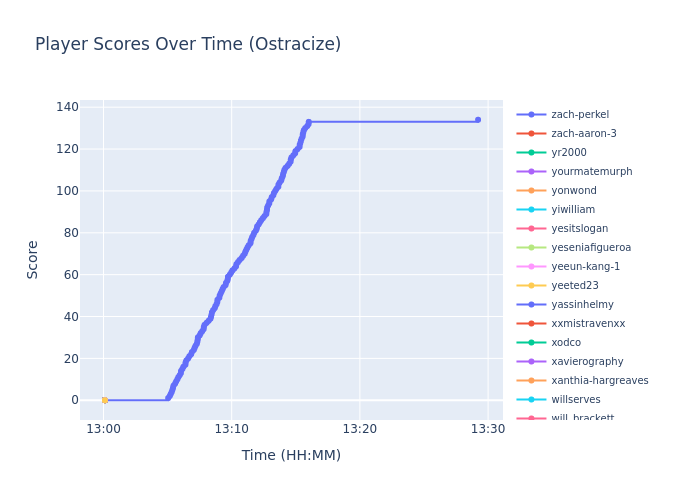Click final data point near 13:30
Viewport: 700px width, 500px height.
pyautogui.click(x=478, y=120)
